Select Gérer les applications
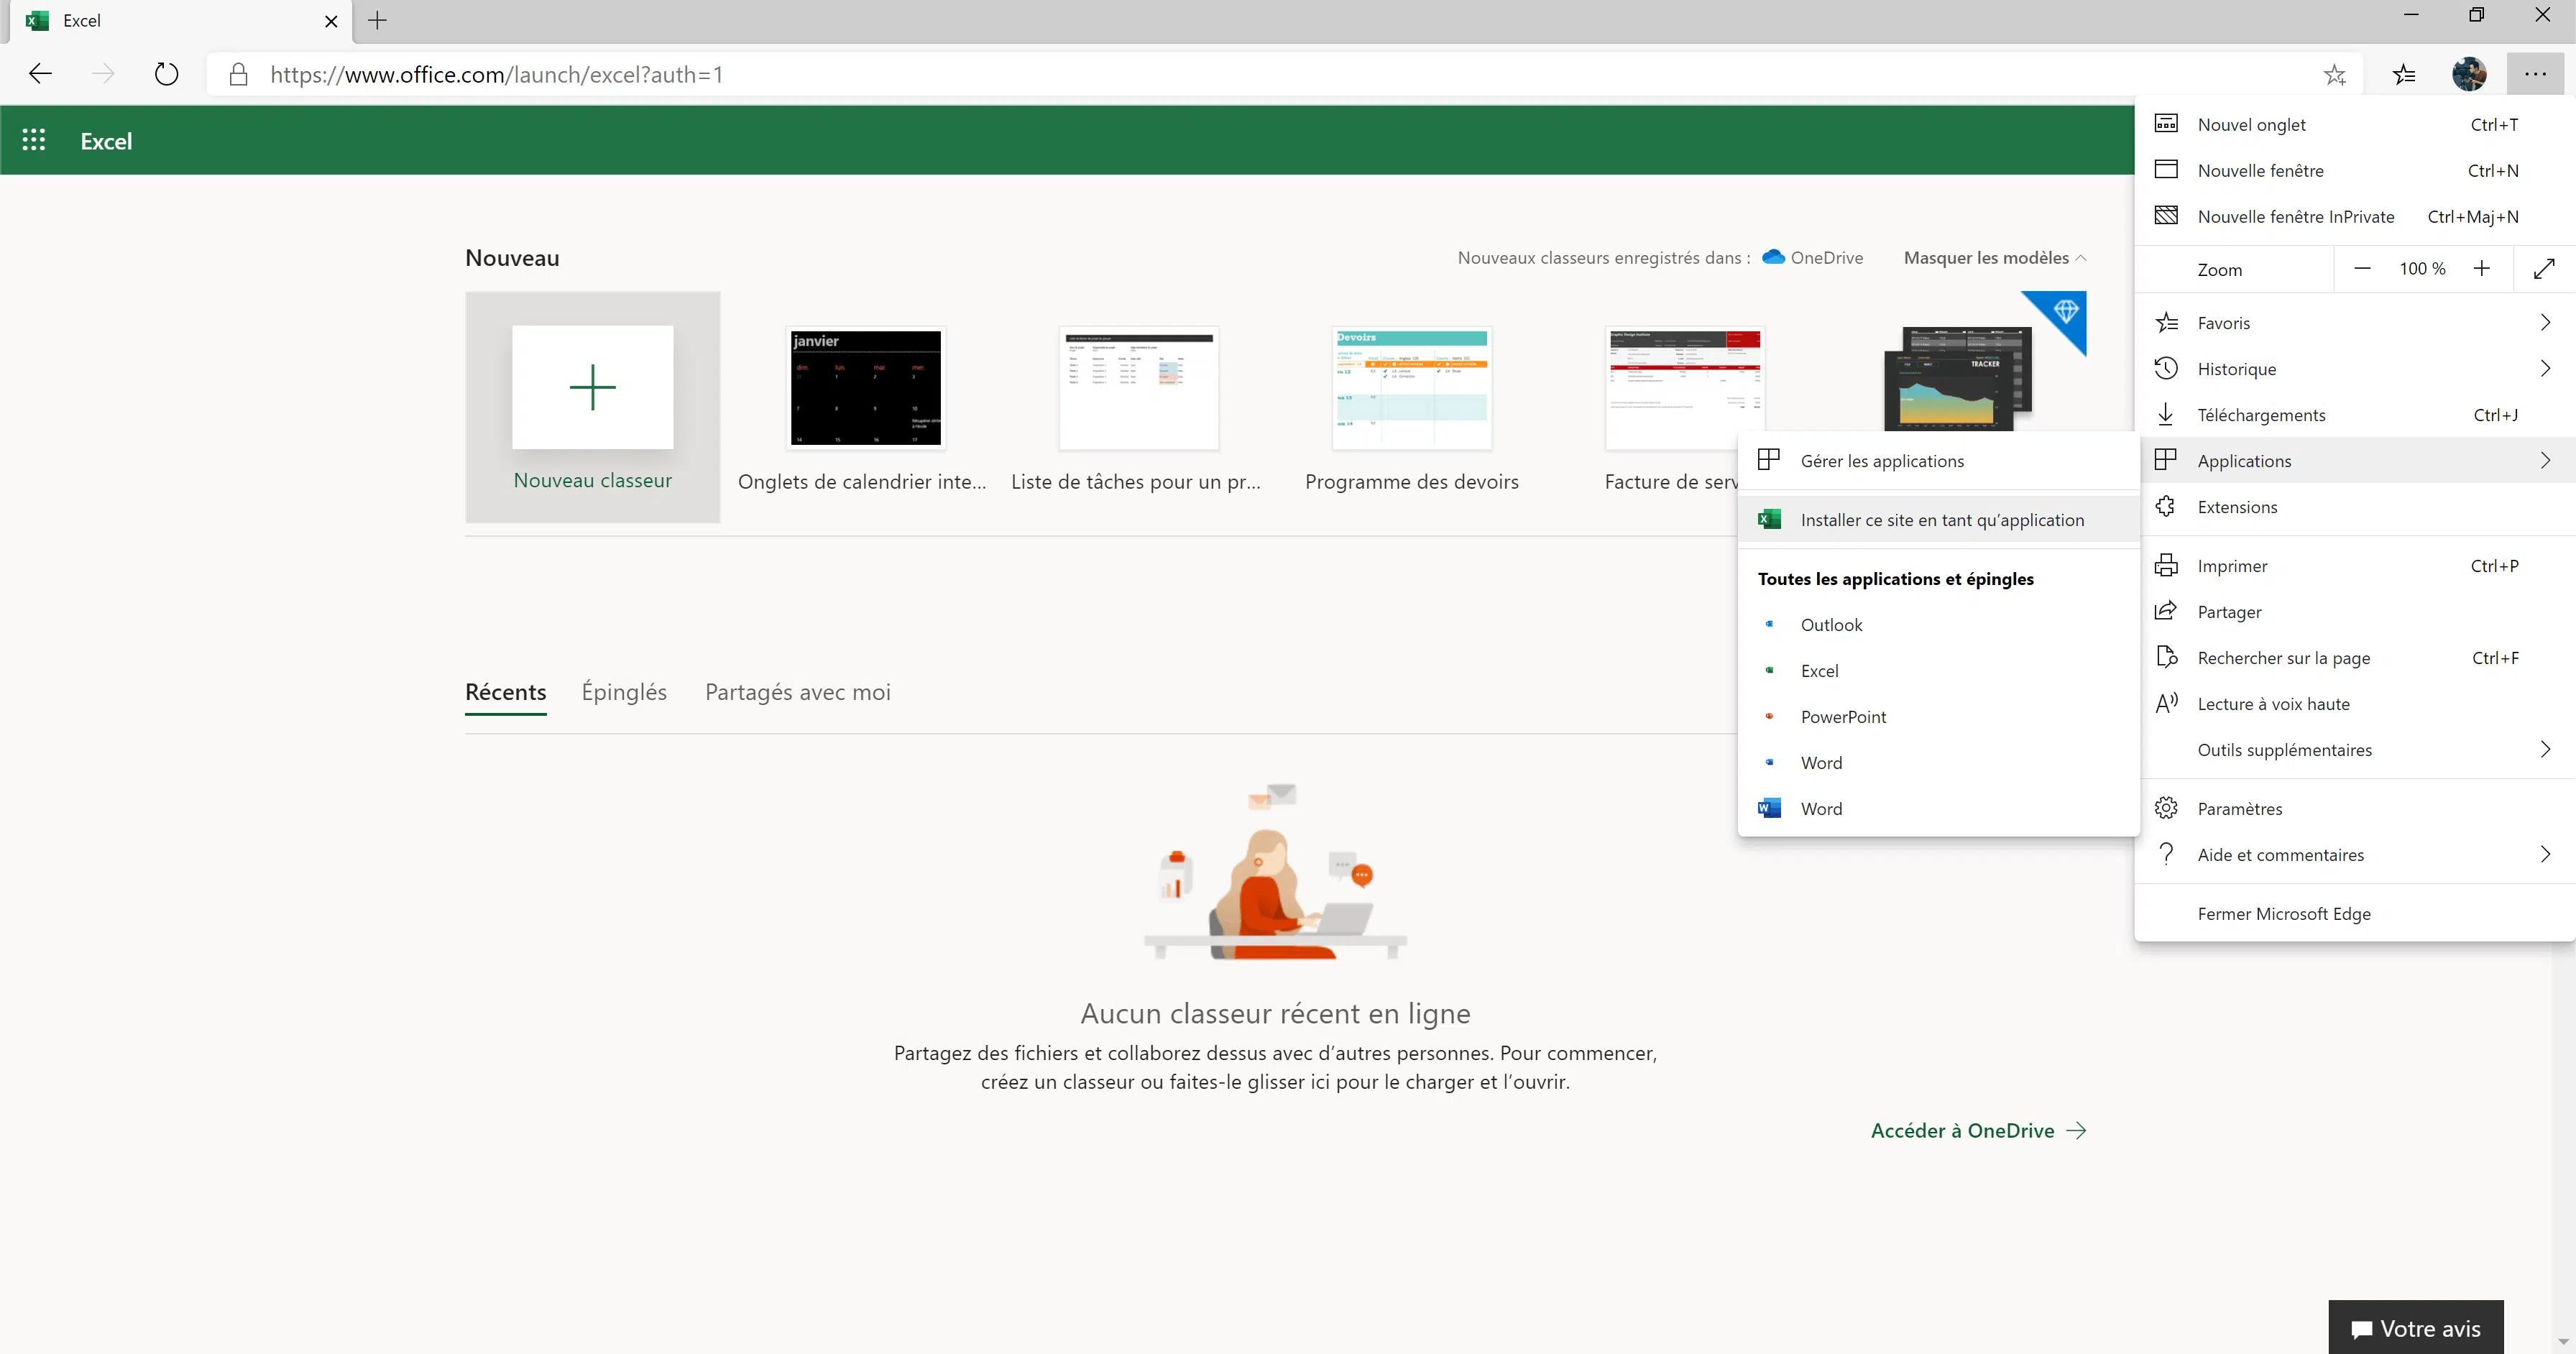Screen dimensions: 2576x1354 pyautogui.click(x=1938, y=460)
